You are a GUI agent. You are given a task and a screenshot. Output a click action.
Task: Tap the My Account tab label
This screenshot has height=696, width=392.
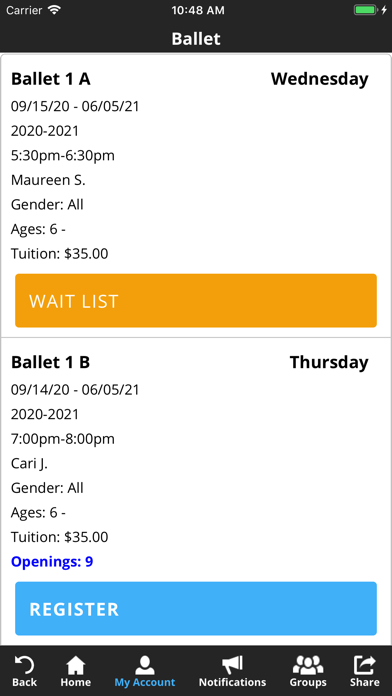[145, 682]
